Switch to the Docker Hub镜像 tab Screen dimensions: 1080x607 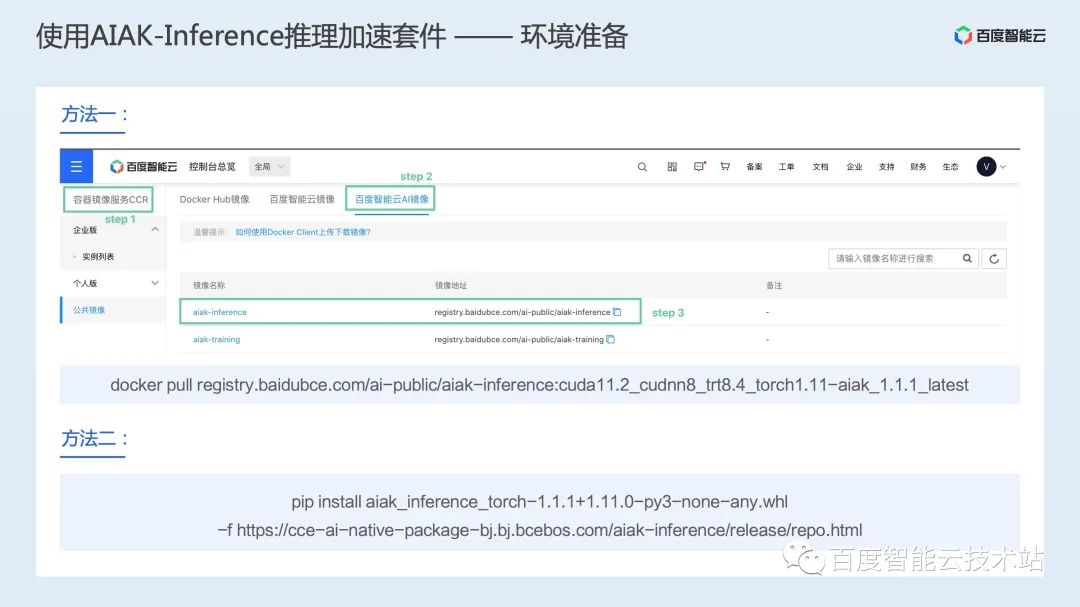(214, 199)
